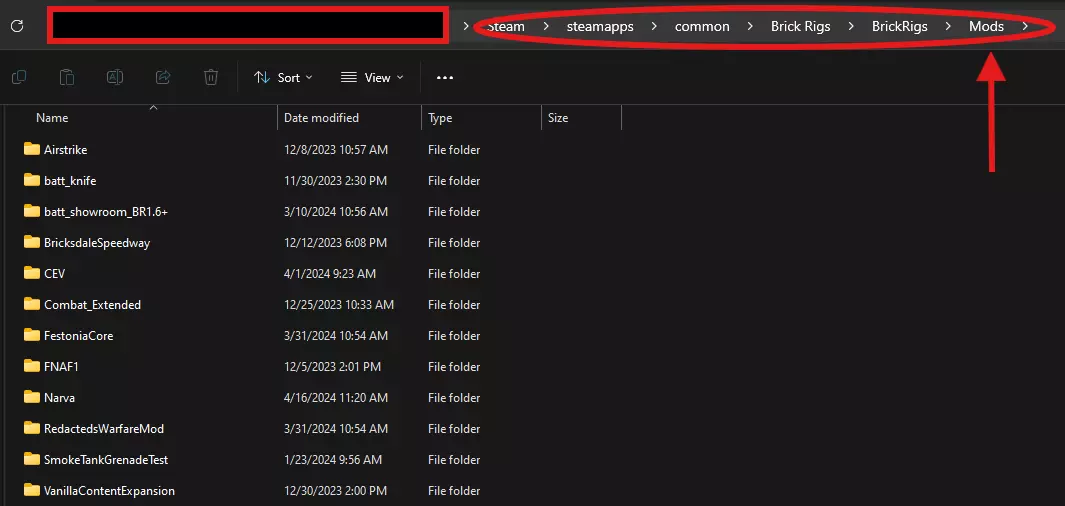This screenshot has width=1065, height=506.
Task: Click the RedactedsWarfareMod folder icon
Action: (x=31, y=428)
